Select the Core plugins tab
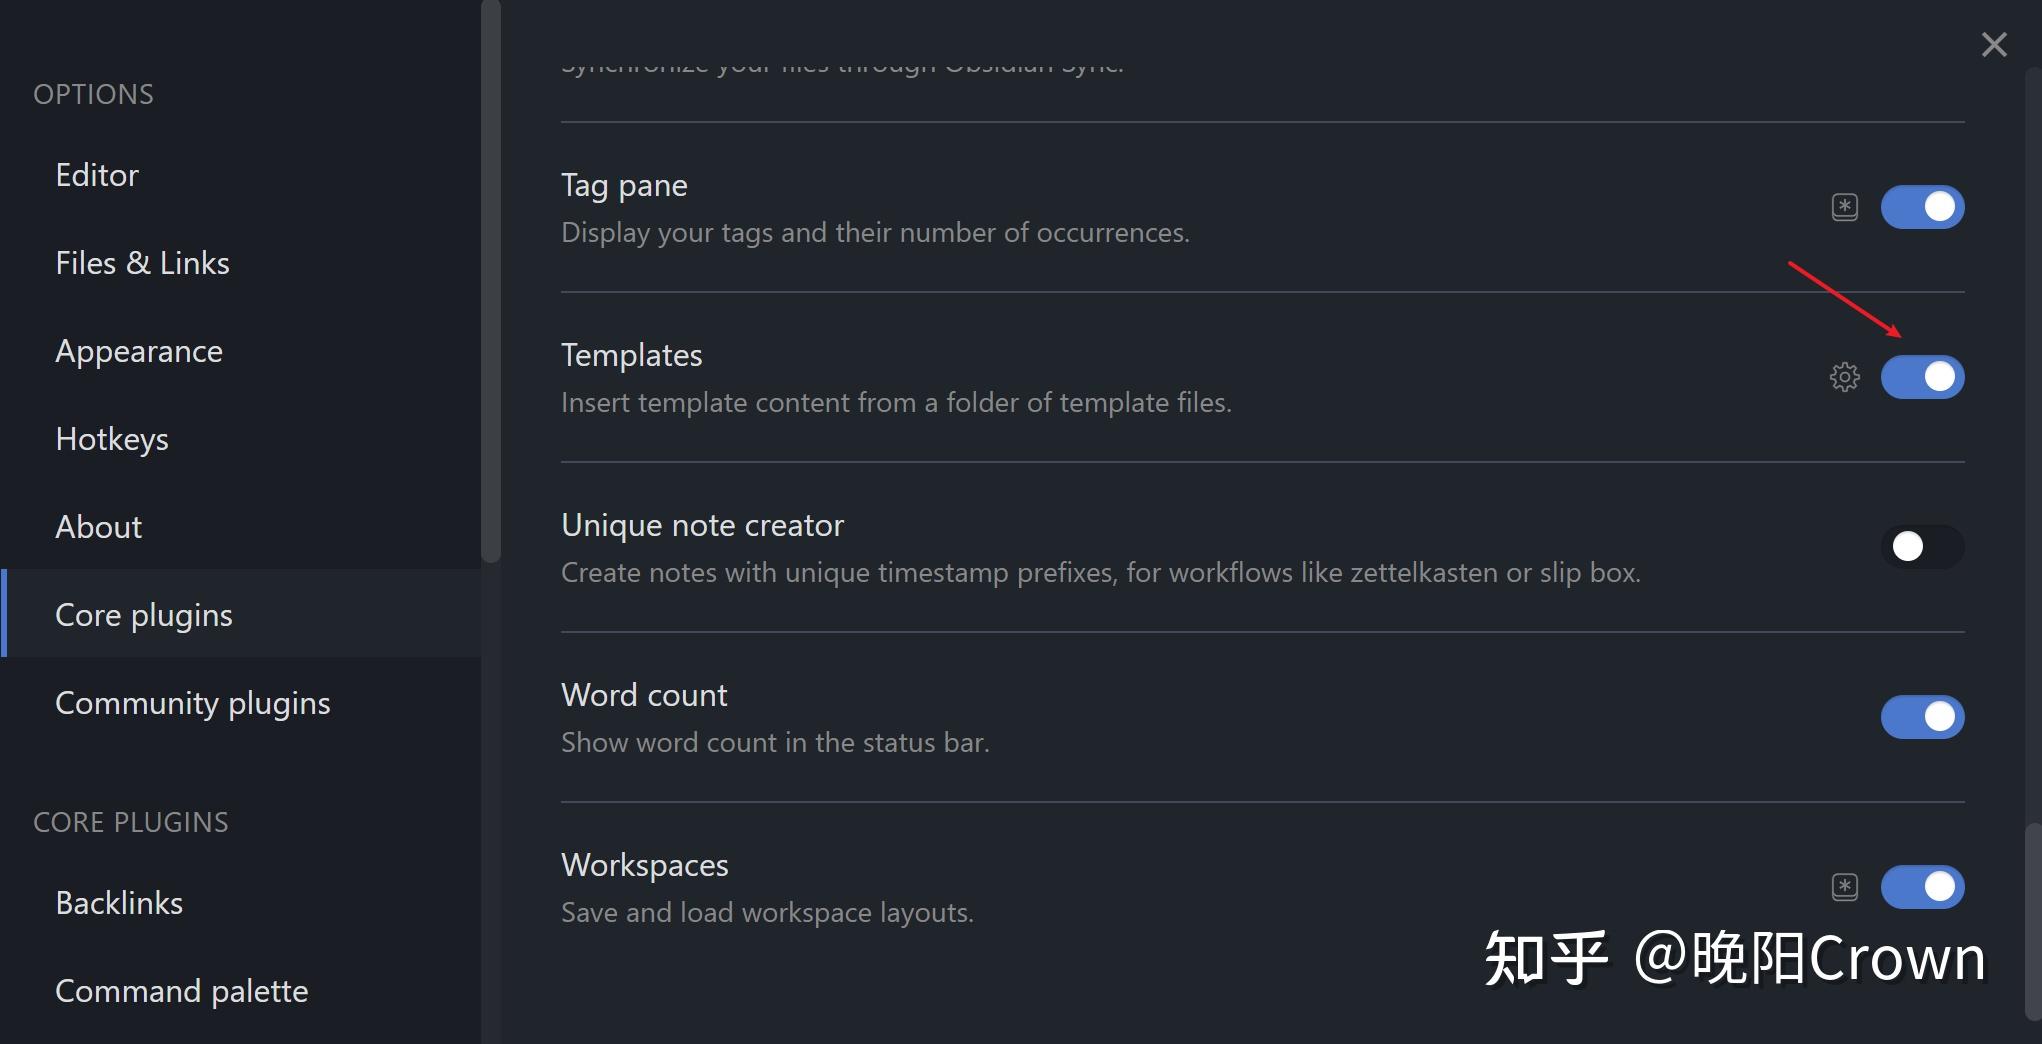 [x=242, y=613]
